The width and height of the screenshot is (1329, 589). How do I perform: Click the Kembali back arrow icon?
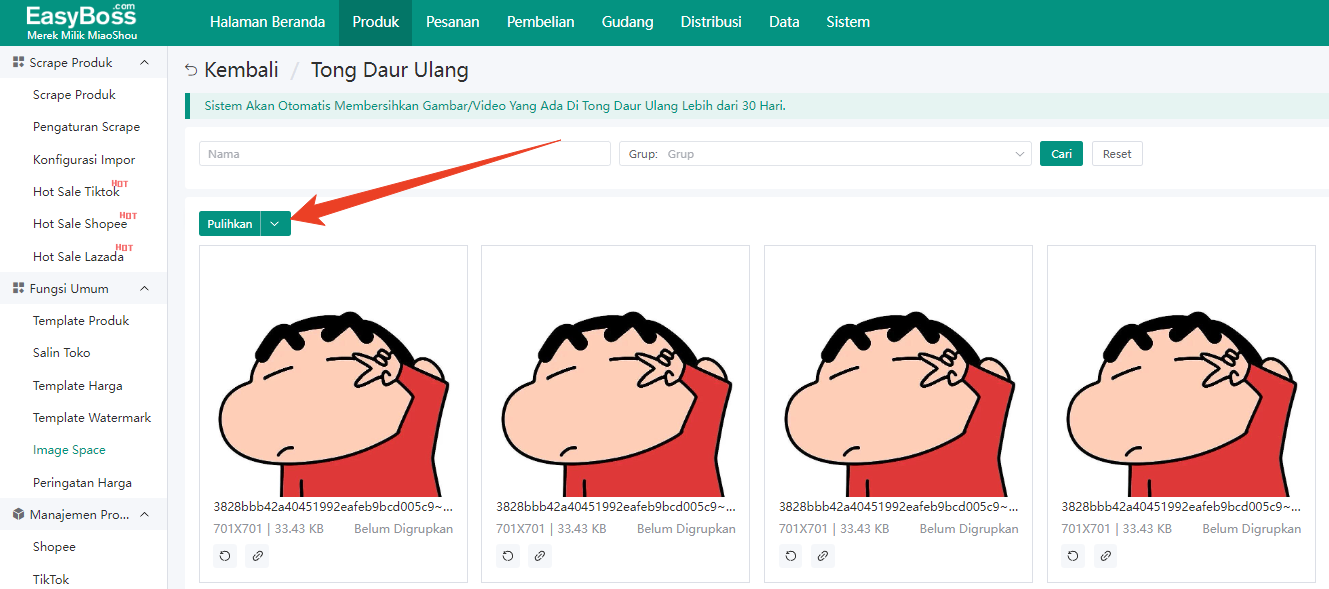tap(192, 71)
